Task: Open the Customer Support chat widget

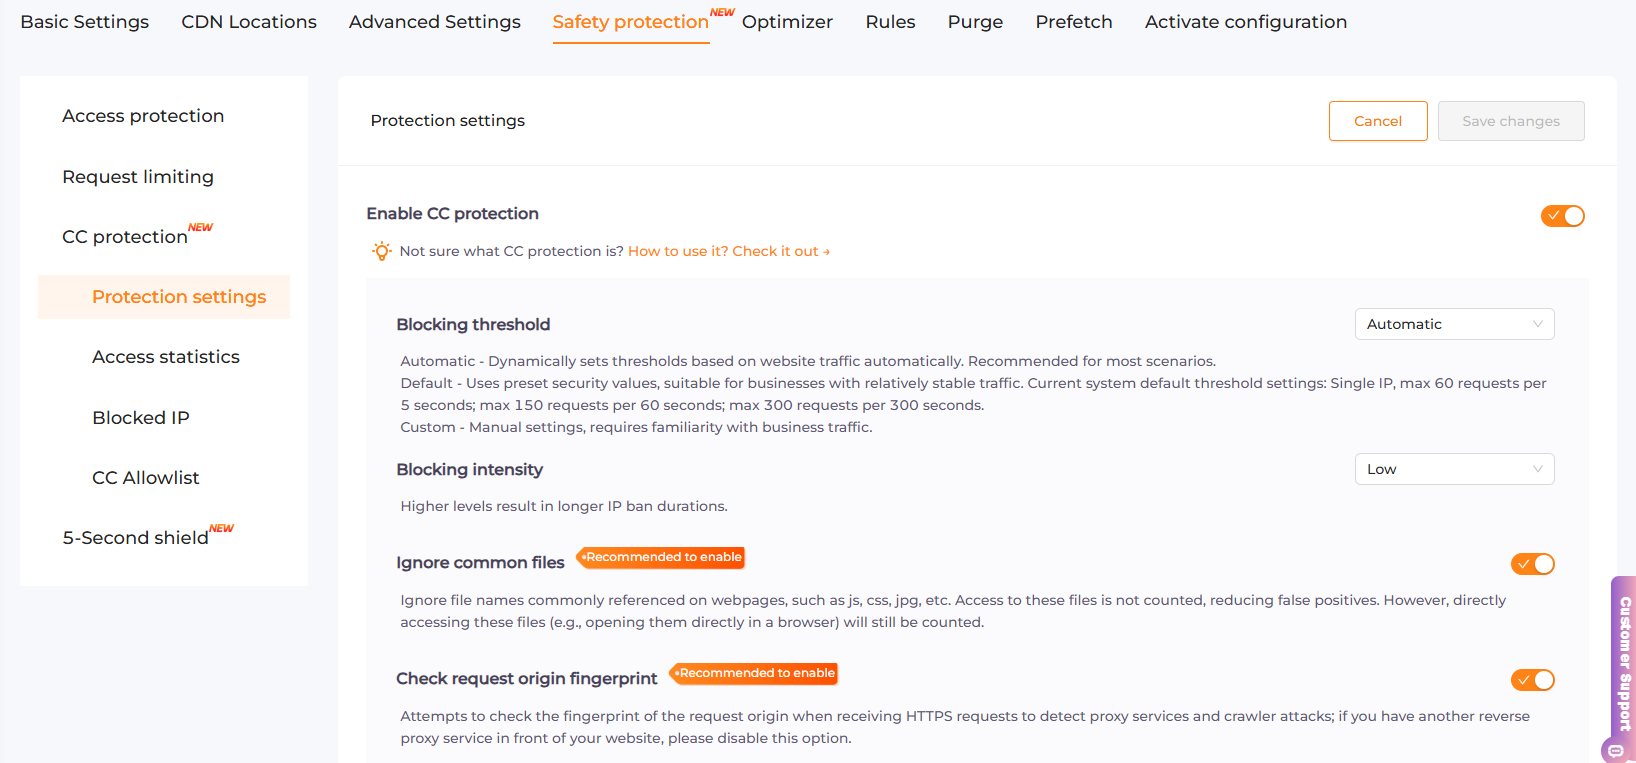Action: click(x=1623, y=665)
